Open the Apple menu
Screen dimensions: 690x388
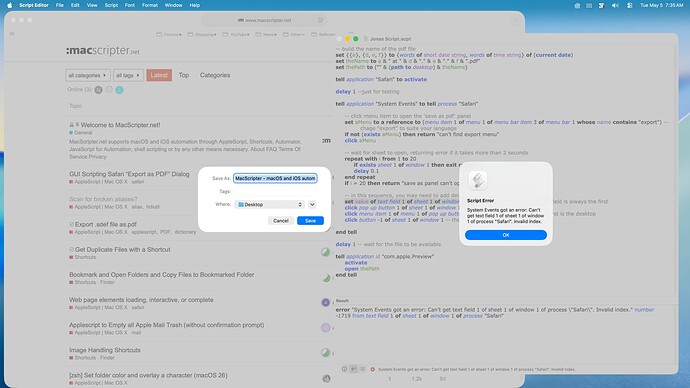point(10,5)
